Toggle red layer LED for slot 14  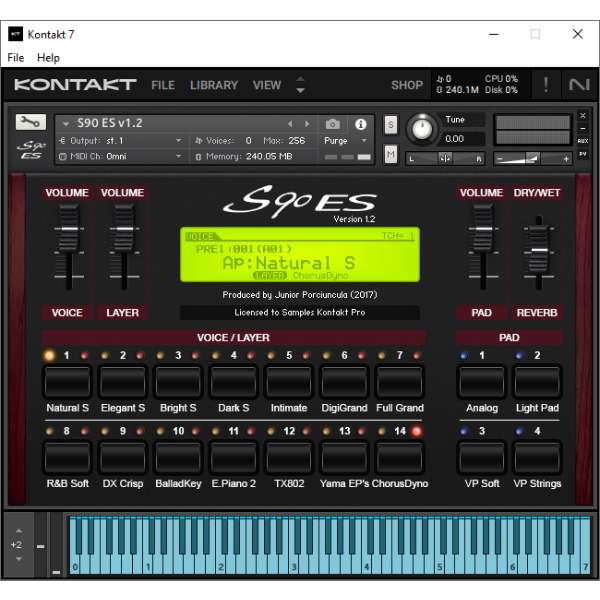[416, 431]
